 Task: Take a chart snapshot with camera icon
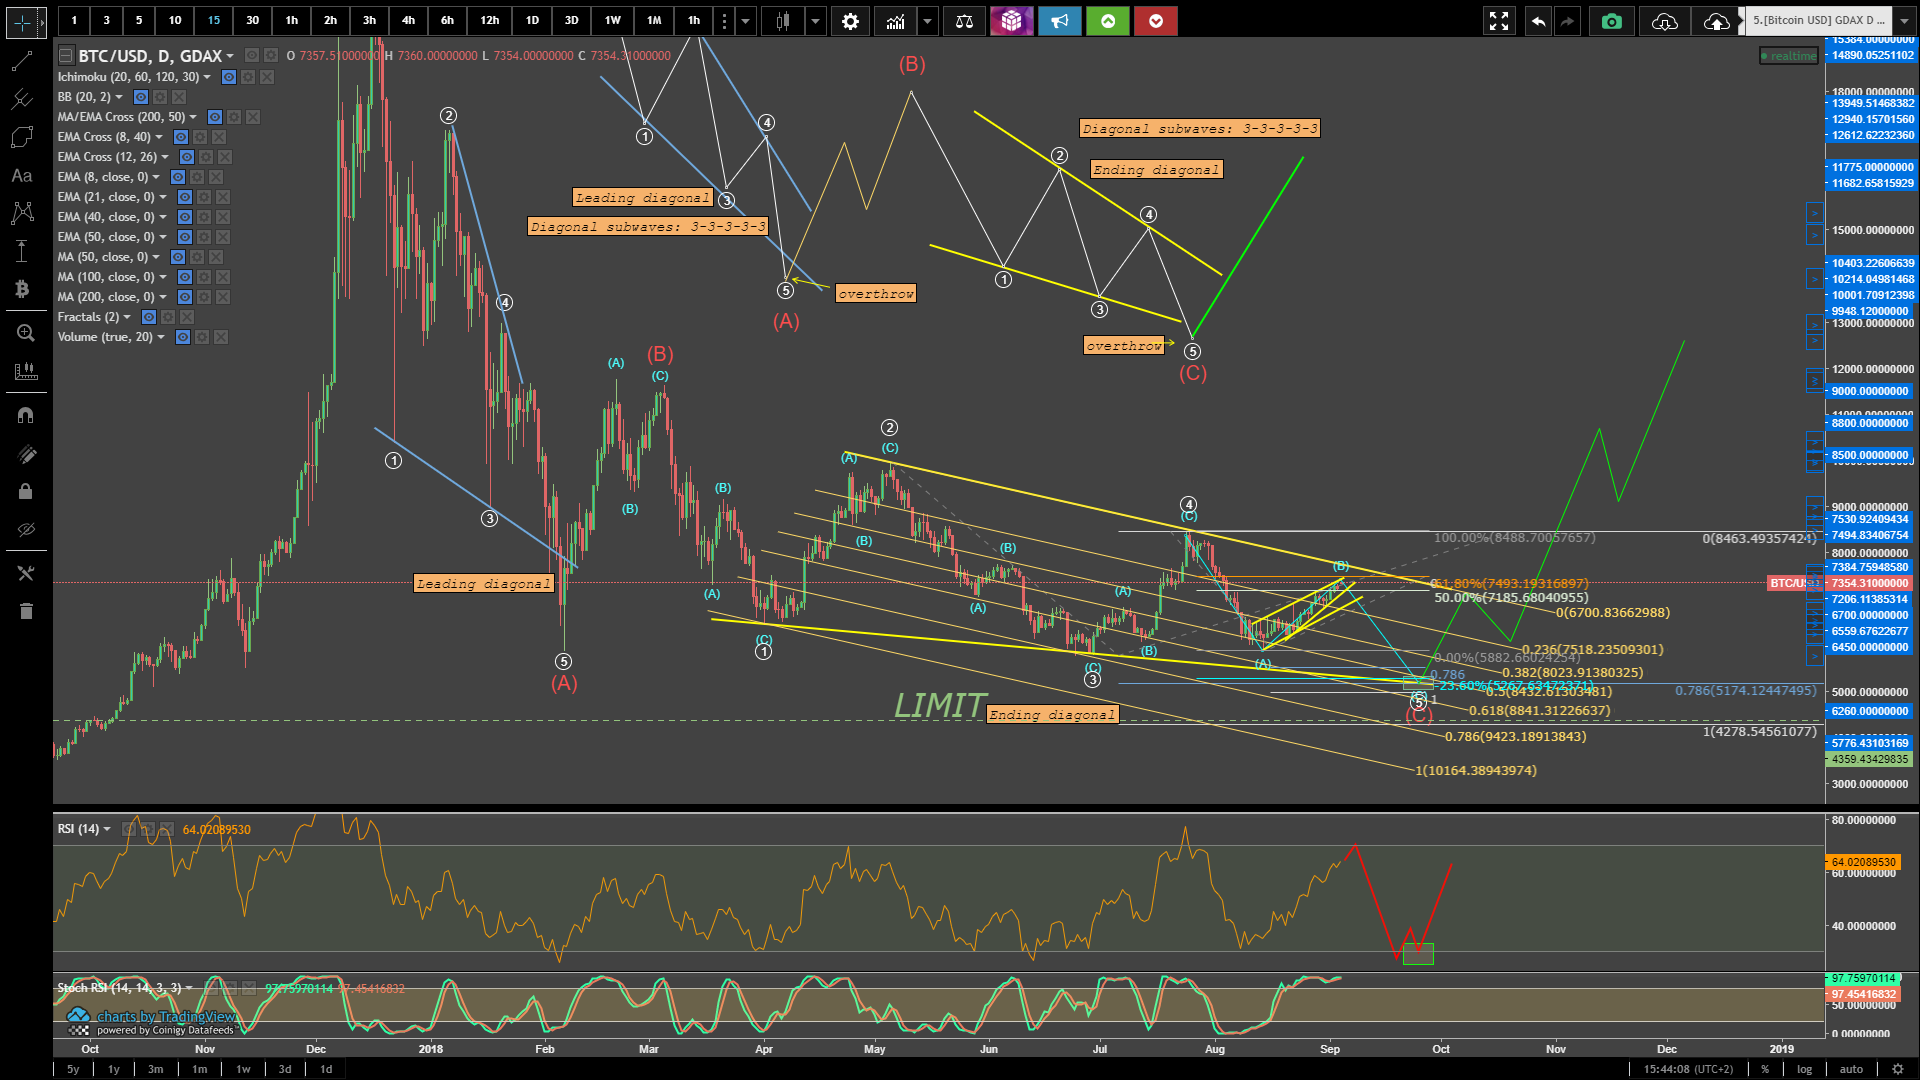coord(1611,21)
